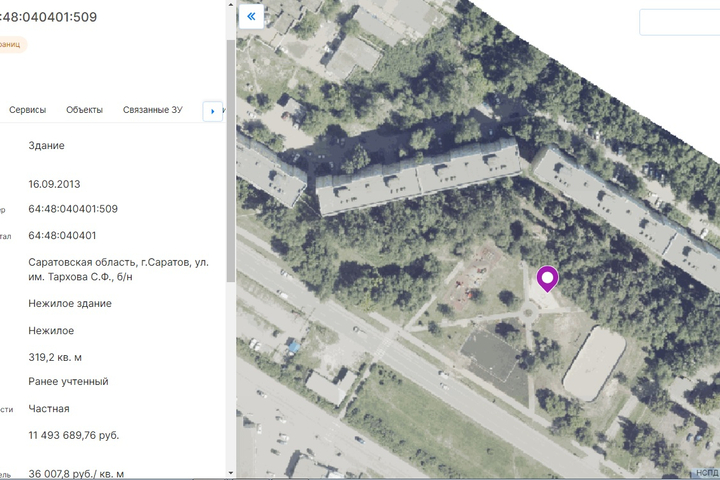Switch to the Объекты tab

(84, 110)
